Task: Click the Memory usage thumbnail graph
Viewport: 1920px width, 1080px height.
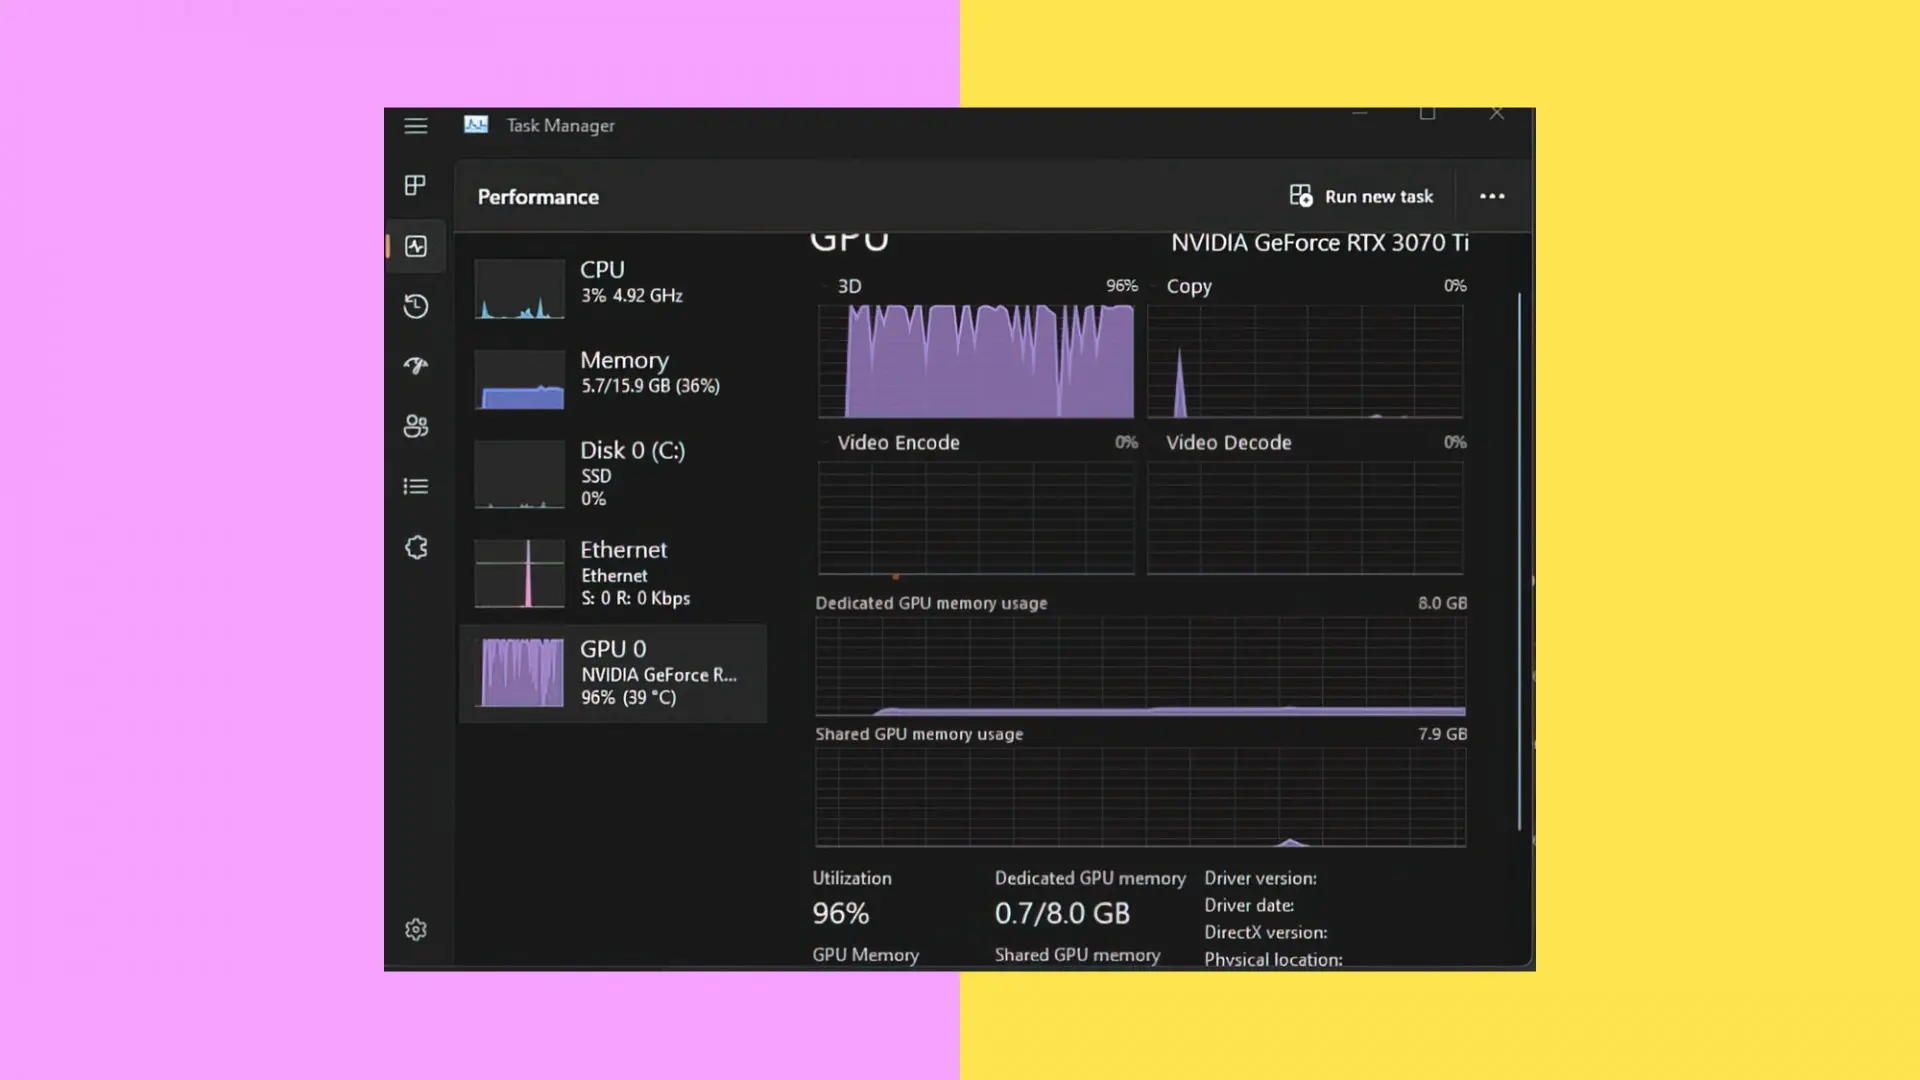Action: point(519,379)
